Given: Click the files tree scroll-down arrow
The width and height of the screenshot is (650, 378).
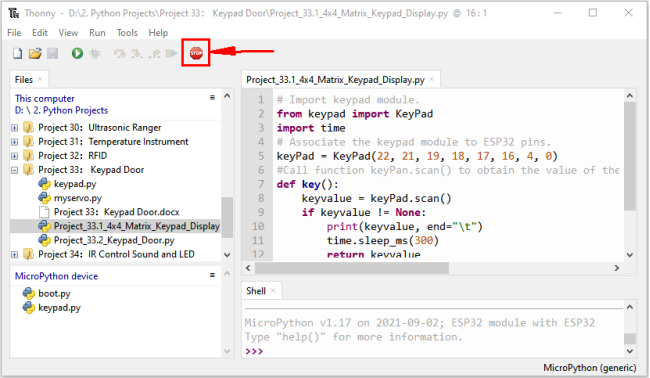Looking at the screenshot, I should (227, 255).
